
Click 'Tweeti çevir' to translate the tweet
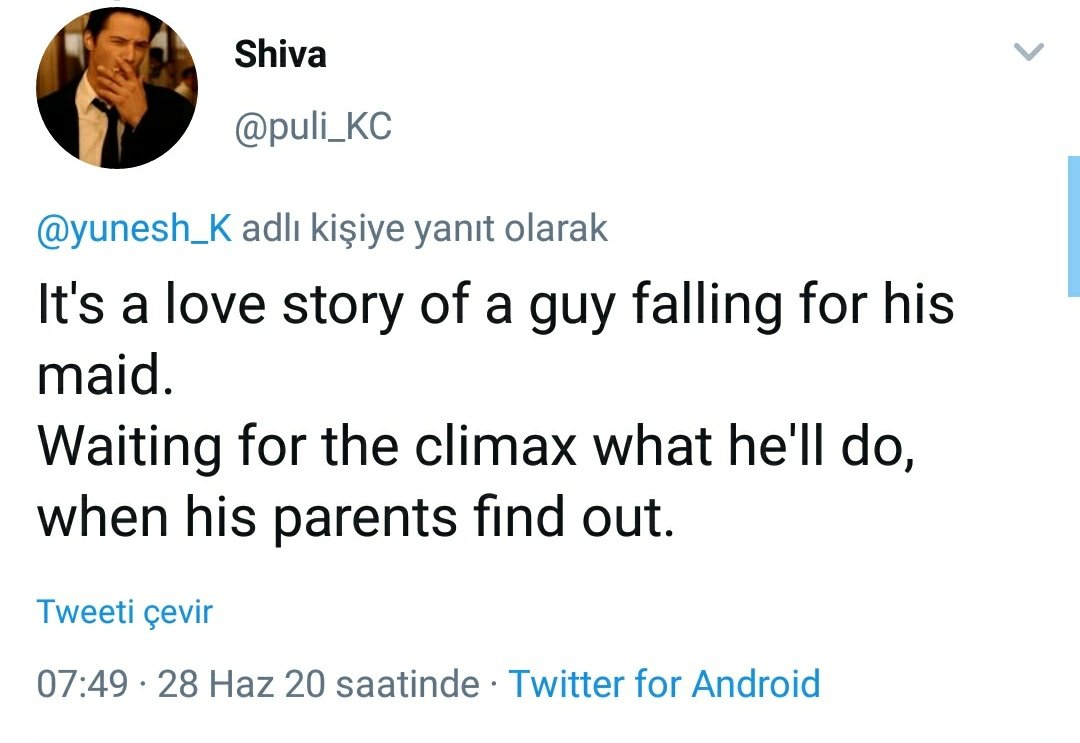(x=125, y=611)
